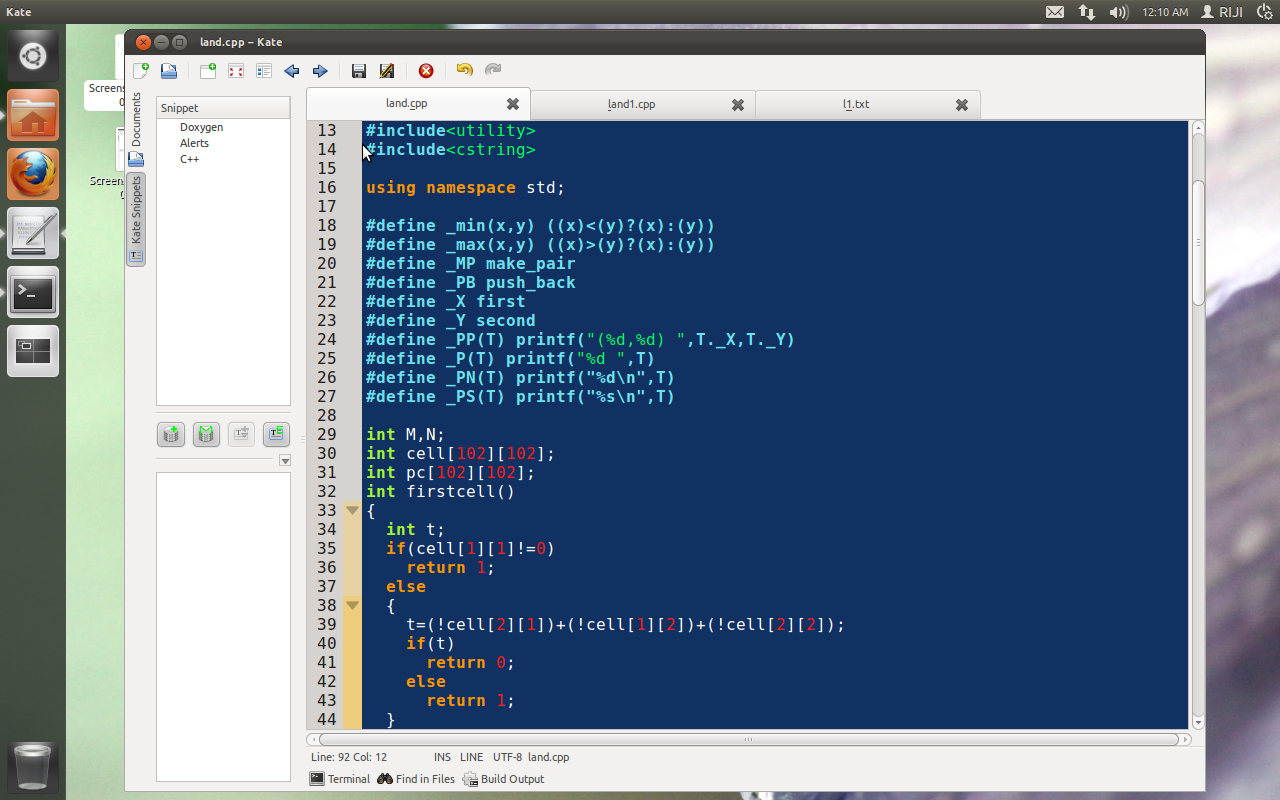1280x800 pixels.
Task: Save the current document land.cpp
Action: [x=359, y=70]
